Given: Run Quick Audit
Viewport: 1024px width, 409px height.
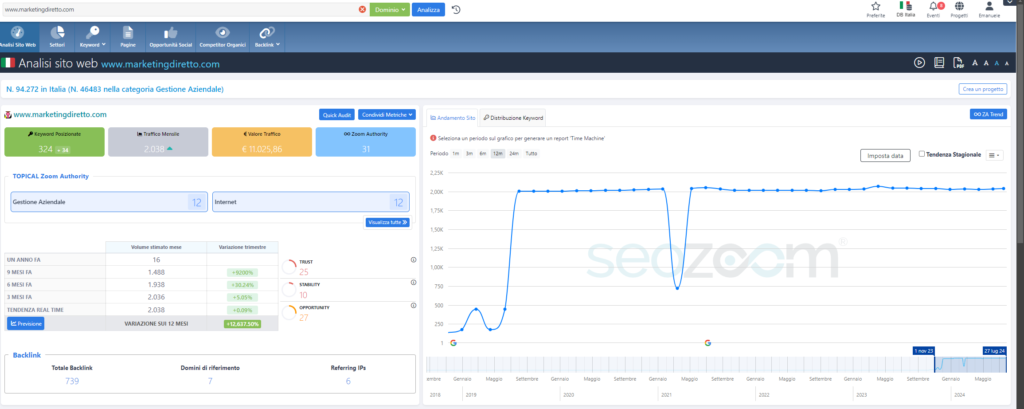Looking at the screenshot, I should (x=337, y=114).
